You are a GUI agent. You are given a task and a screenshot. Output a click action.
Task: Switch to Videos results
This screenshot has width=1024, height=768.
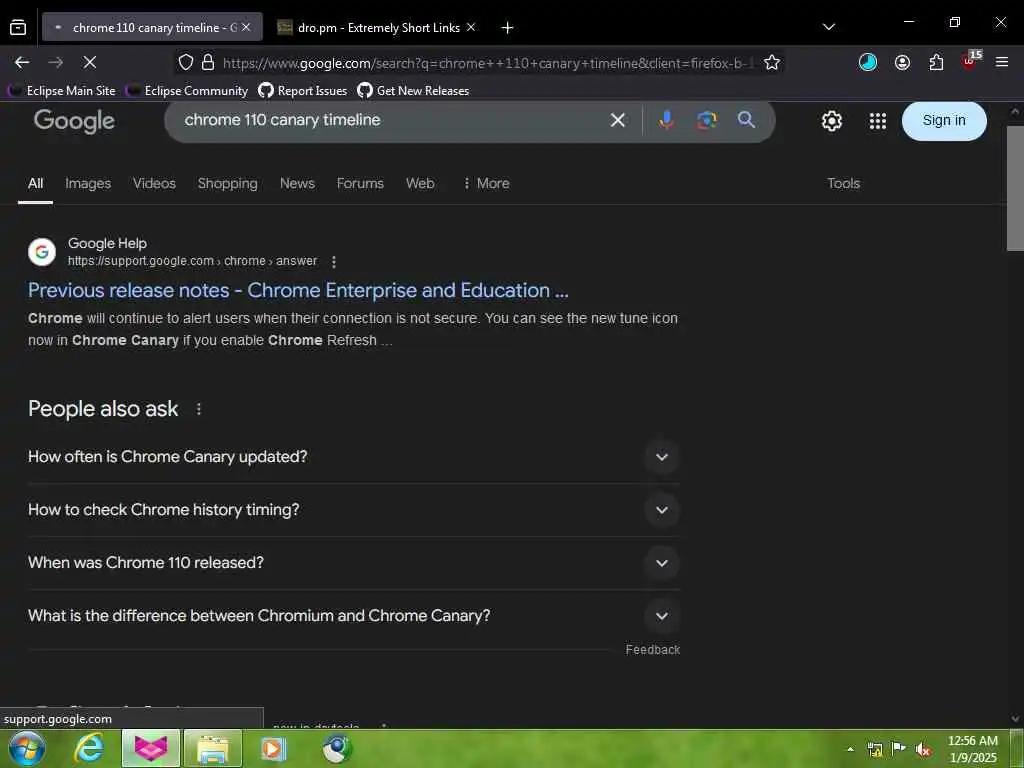click(x=154, y=184)
